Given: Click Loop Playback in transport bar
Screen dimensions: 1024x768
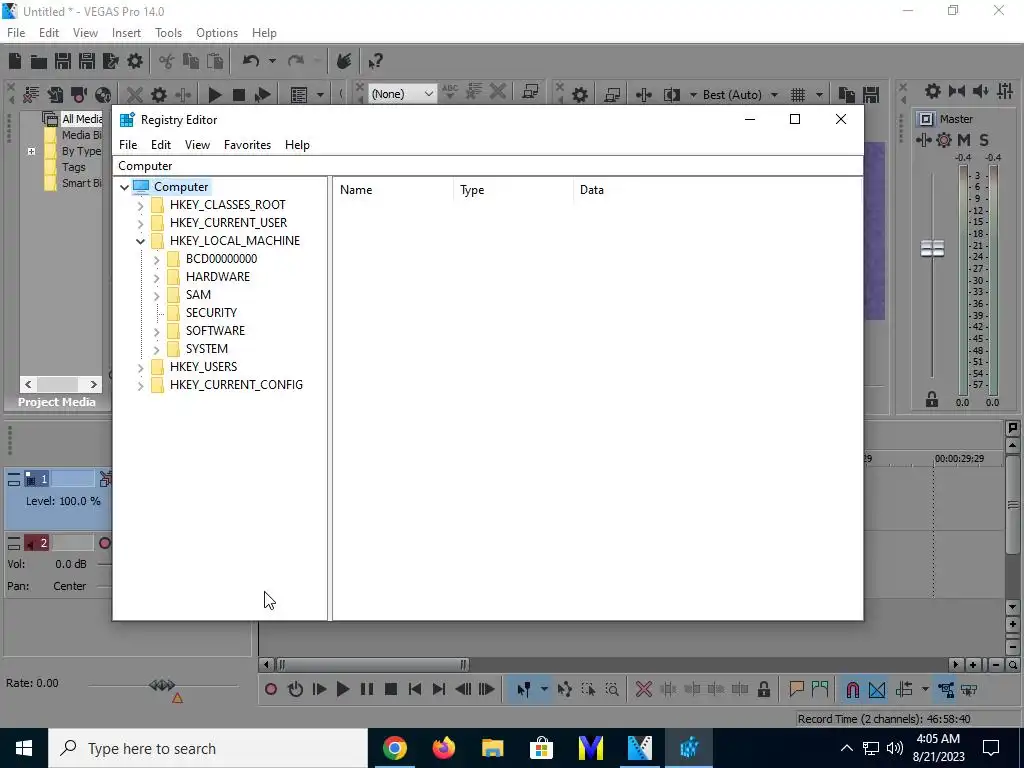Looking at the screenshot, I should (x=295, y=689).
